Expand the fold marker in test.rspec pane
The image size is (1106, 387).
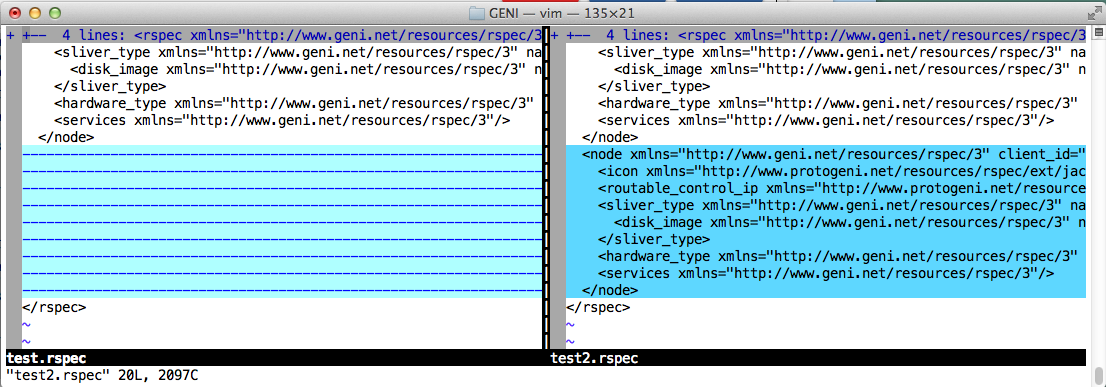point(11,35)
